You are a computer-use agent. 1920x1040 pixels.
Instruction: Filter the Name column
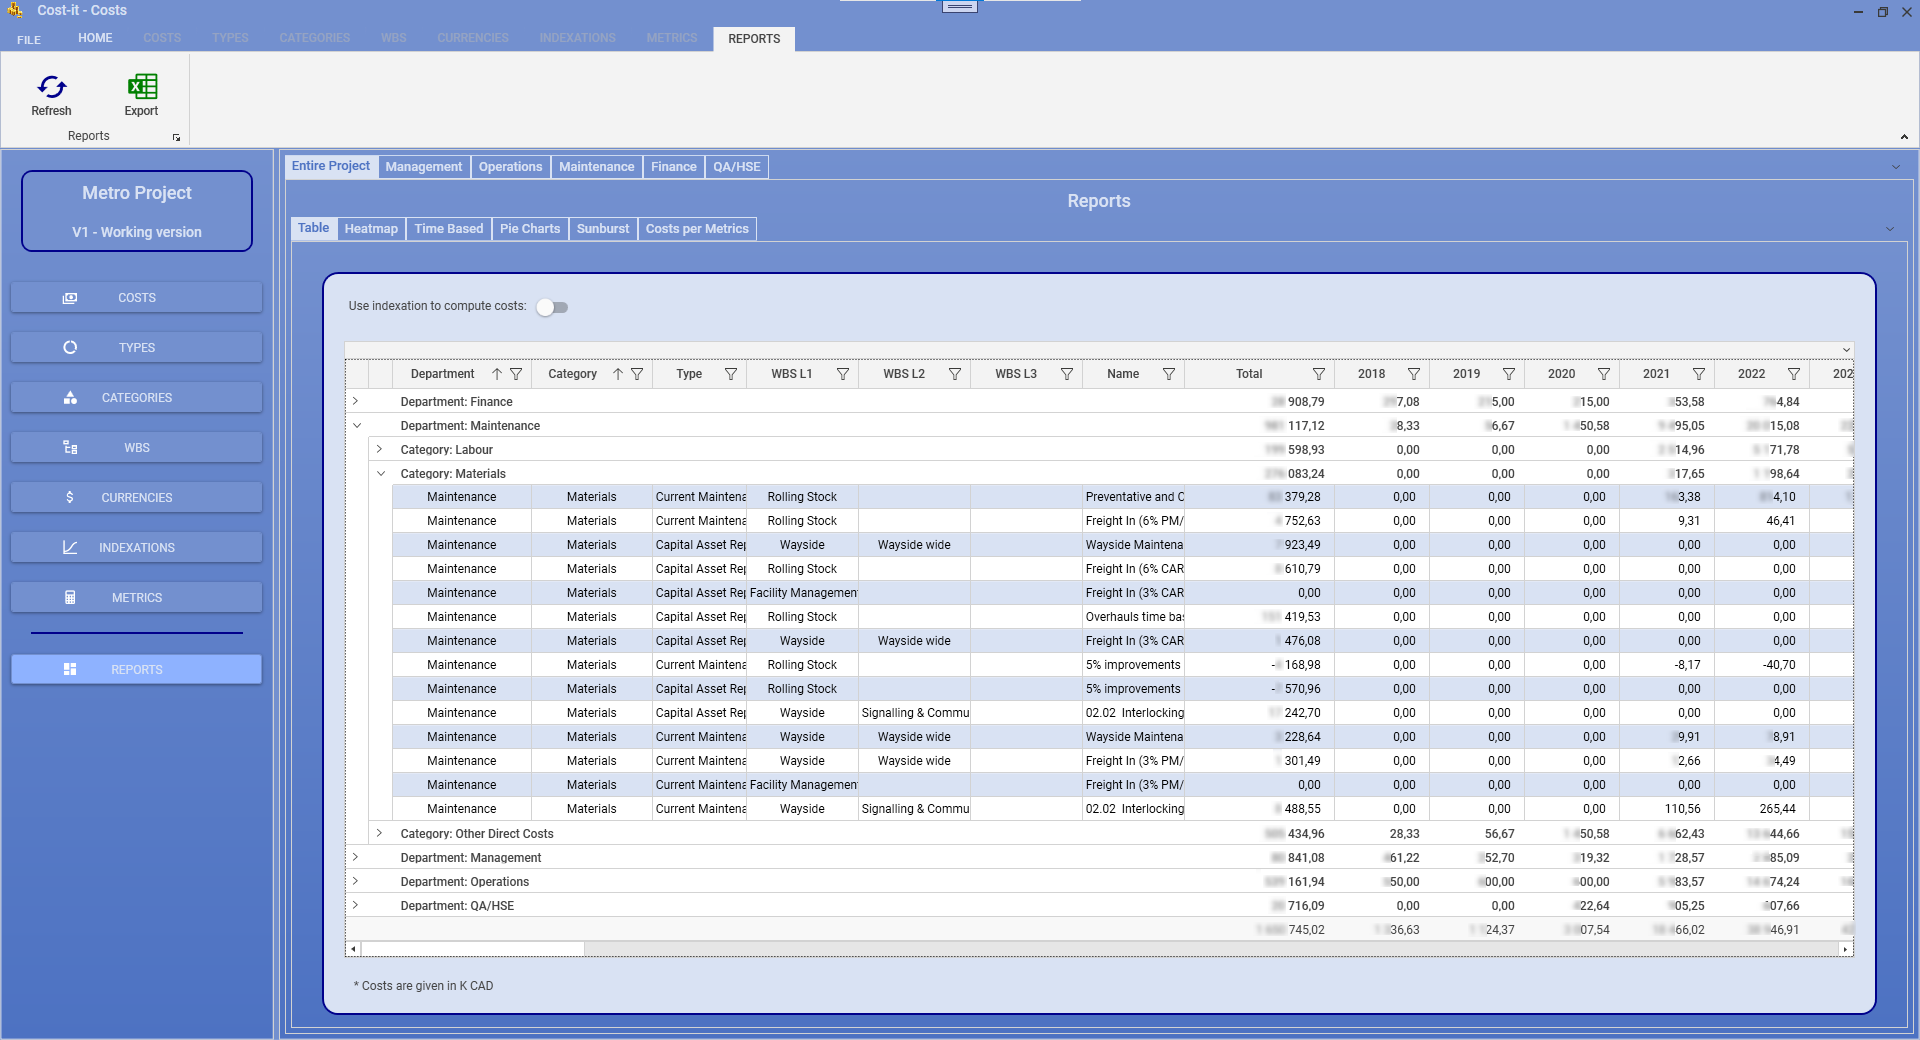point(1169,374)
